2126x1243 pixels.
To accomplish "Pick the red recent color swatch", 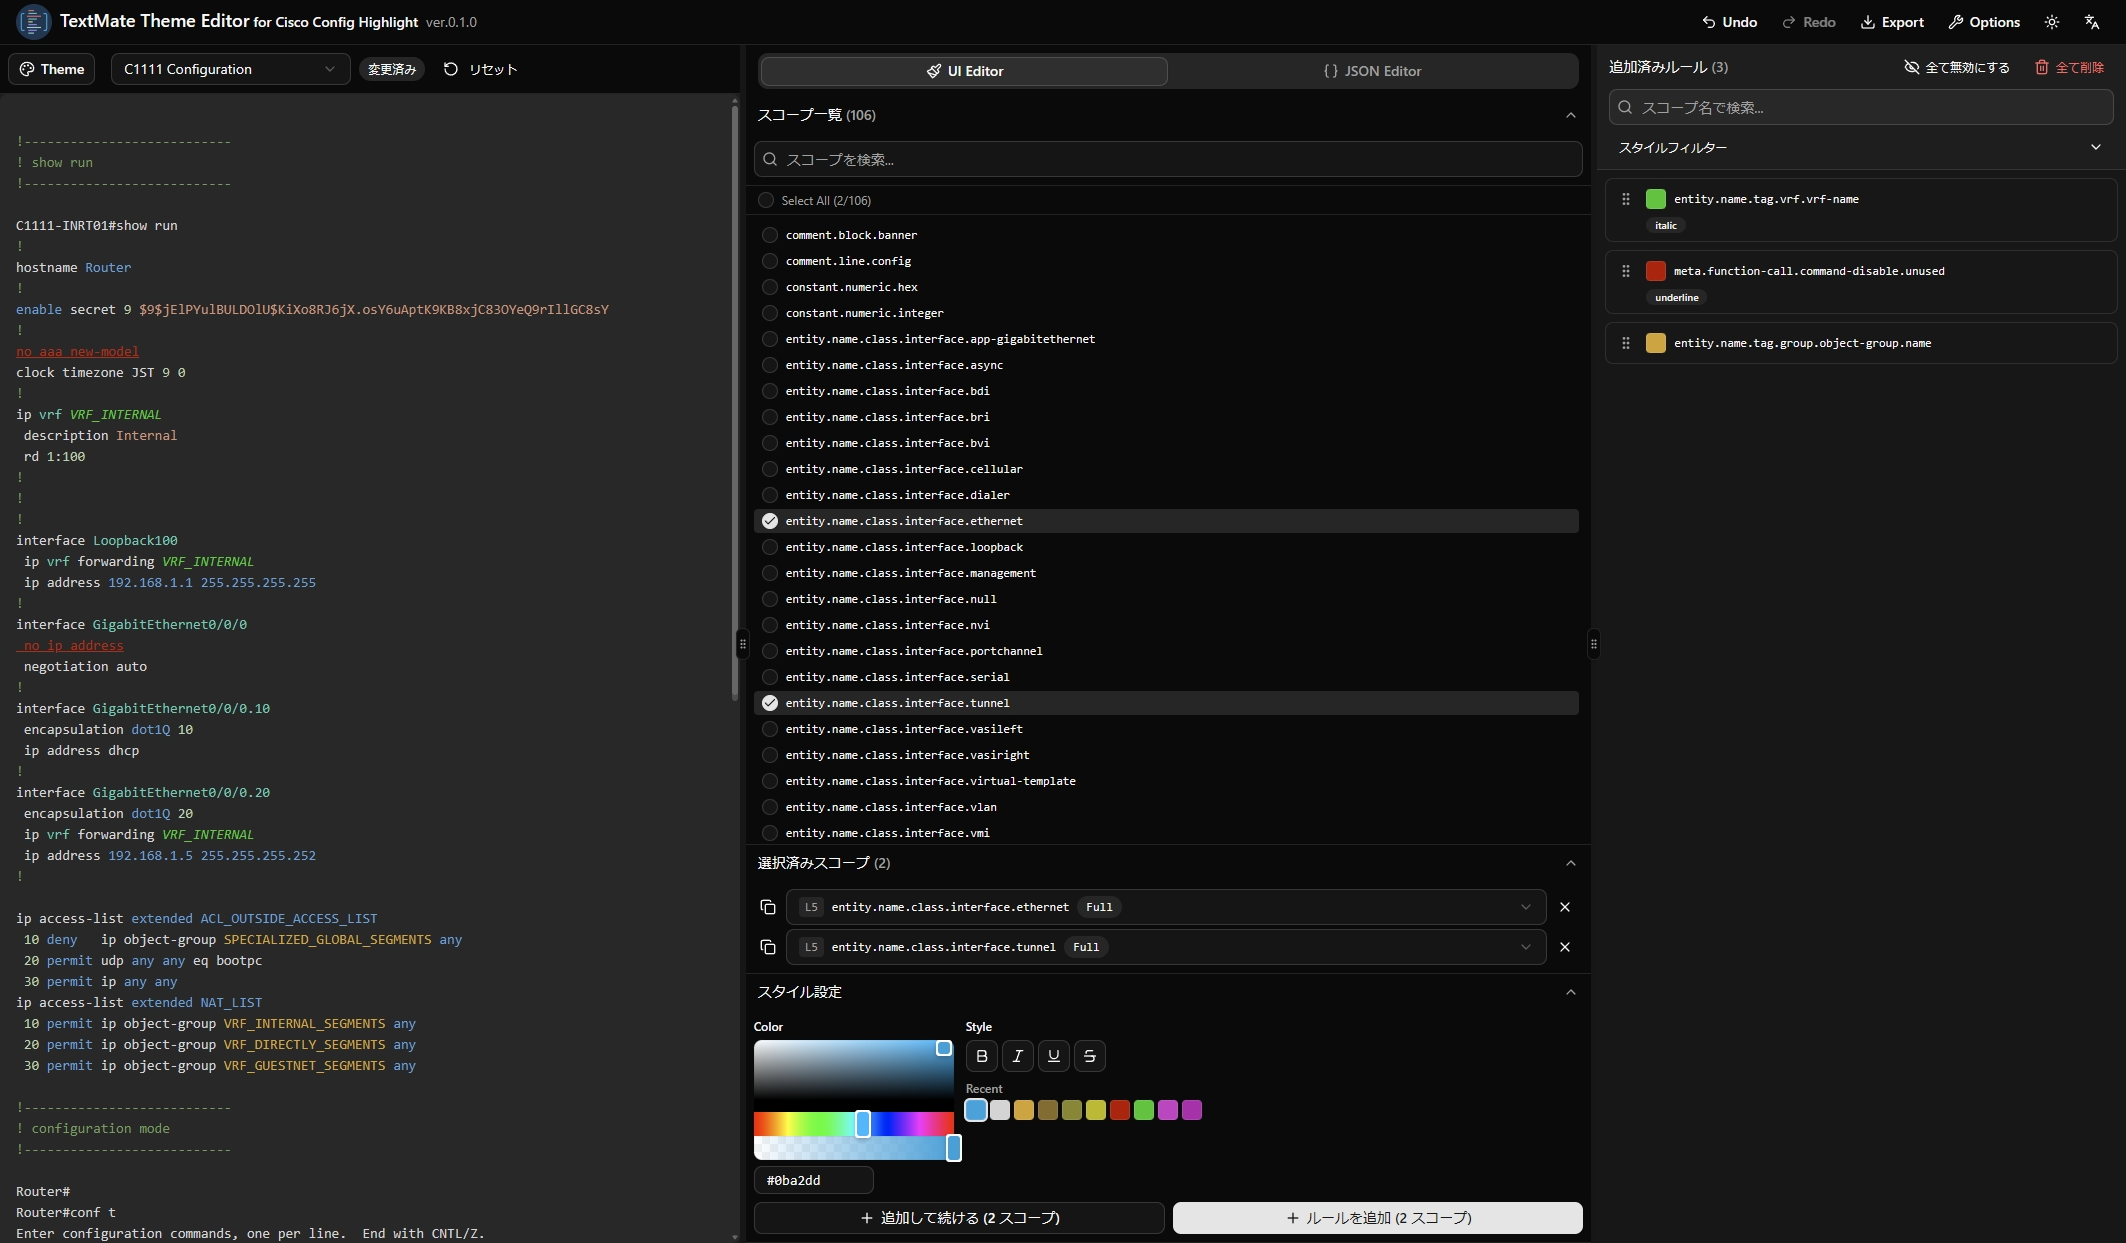I will 1120,1110.
